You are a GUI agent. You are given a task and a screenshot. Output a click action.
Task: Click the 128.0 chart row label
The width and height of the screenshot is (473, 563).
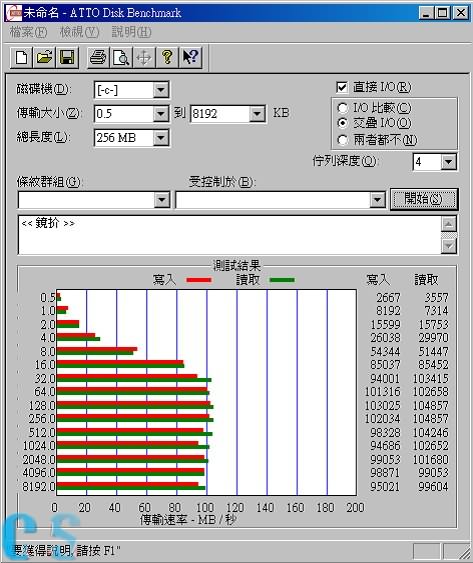(x=42, y=406)
